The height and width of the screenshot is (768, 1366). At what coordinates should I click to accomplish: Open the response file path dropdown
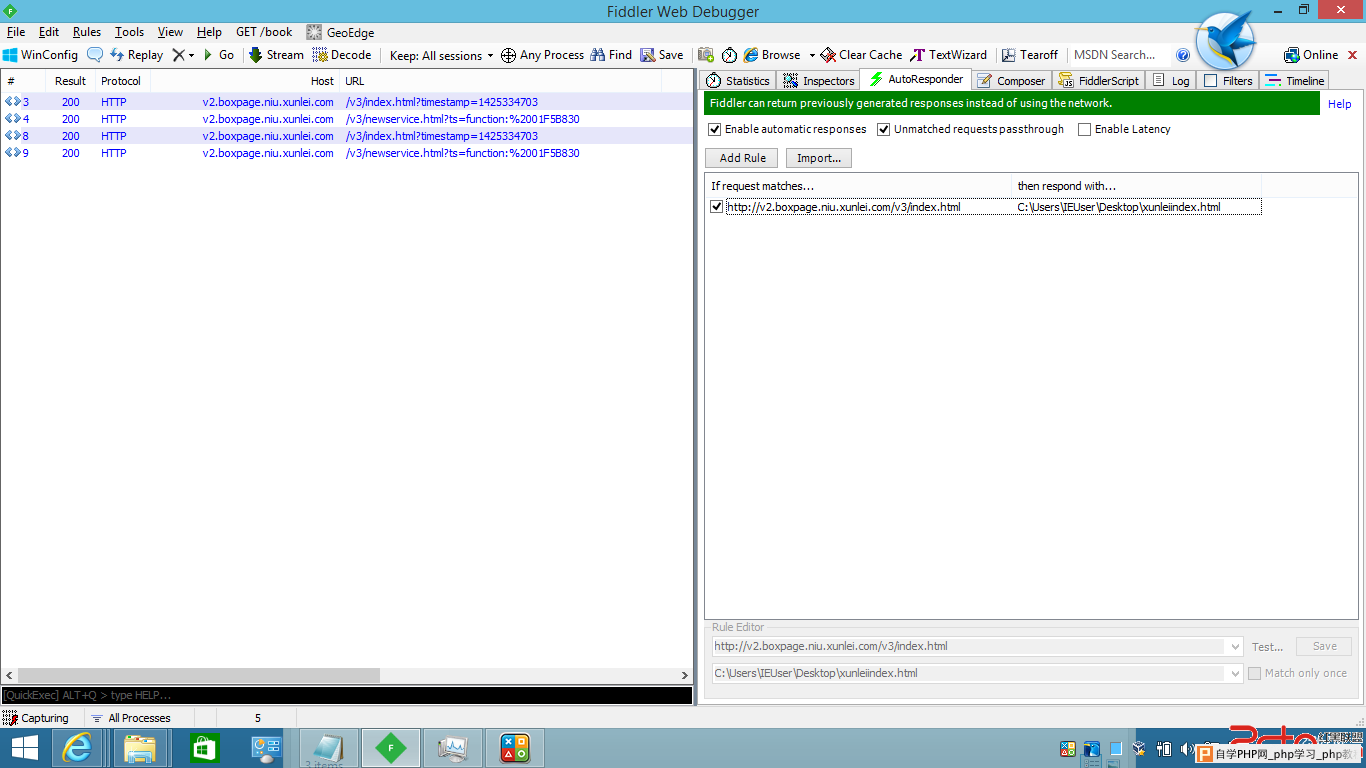pos(1235,674)
